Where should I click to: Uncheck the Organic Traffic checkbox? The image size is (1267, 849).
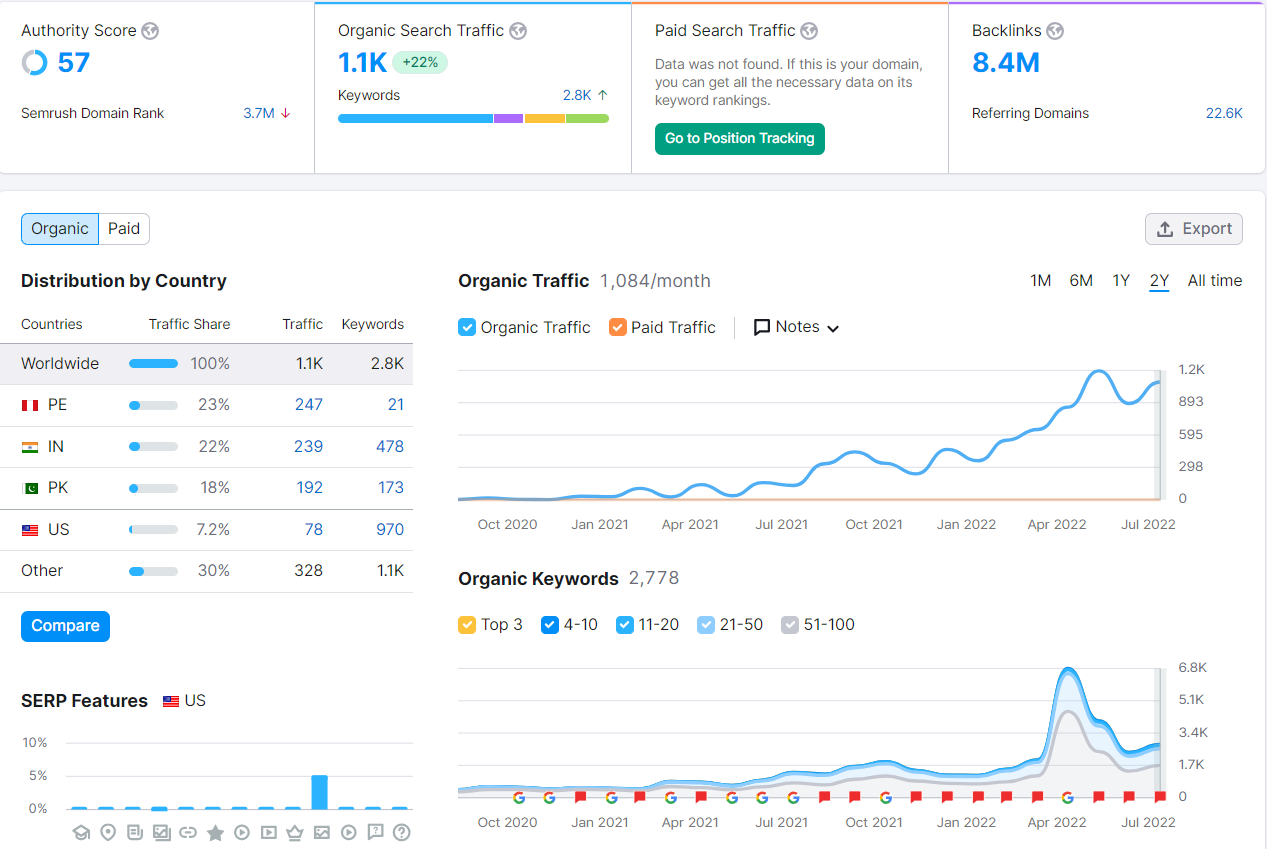coord(467,327)
